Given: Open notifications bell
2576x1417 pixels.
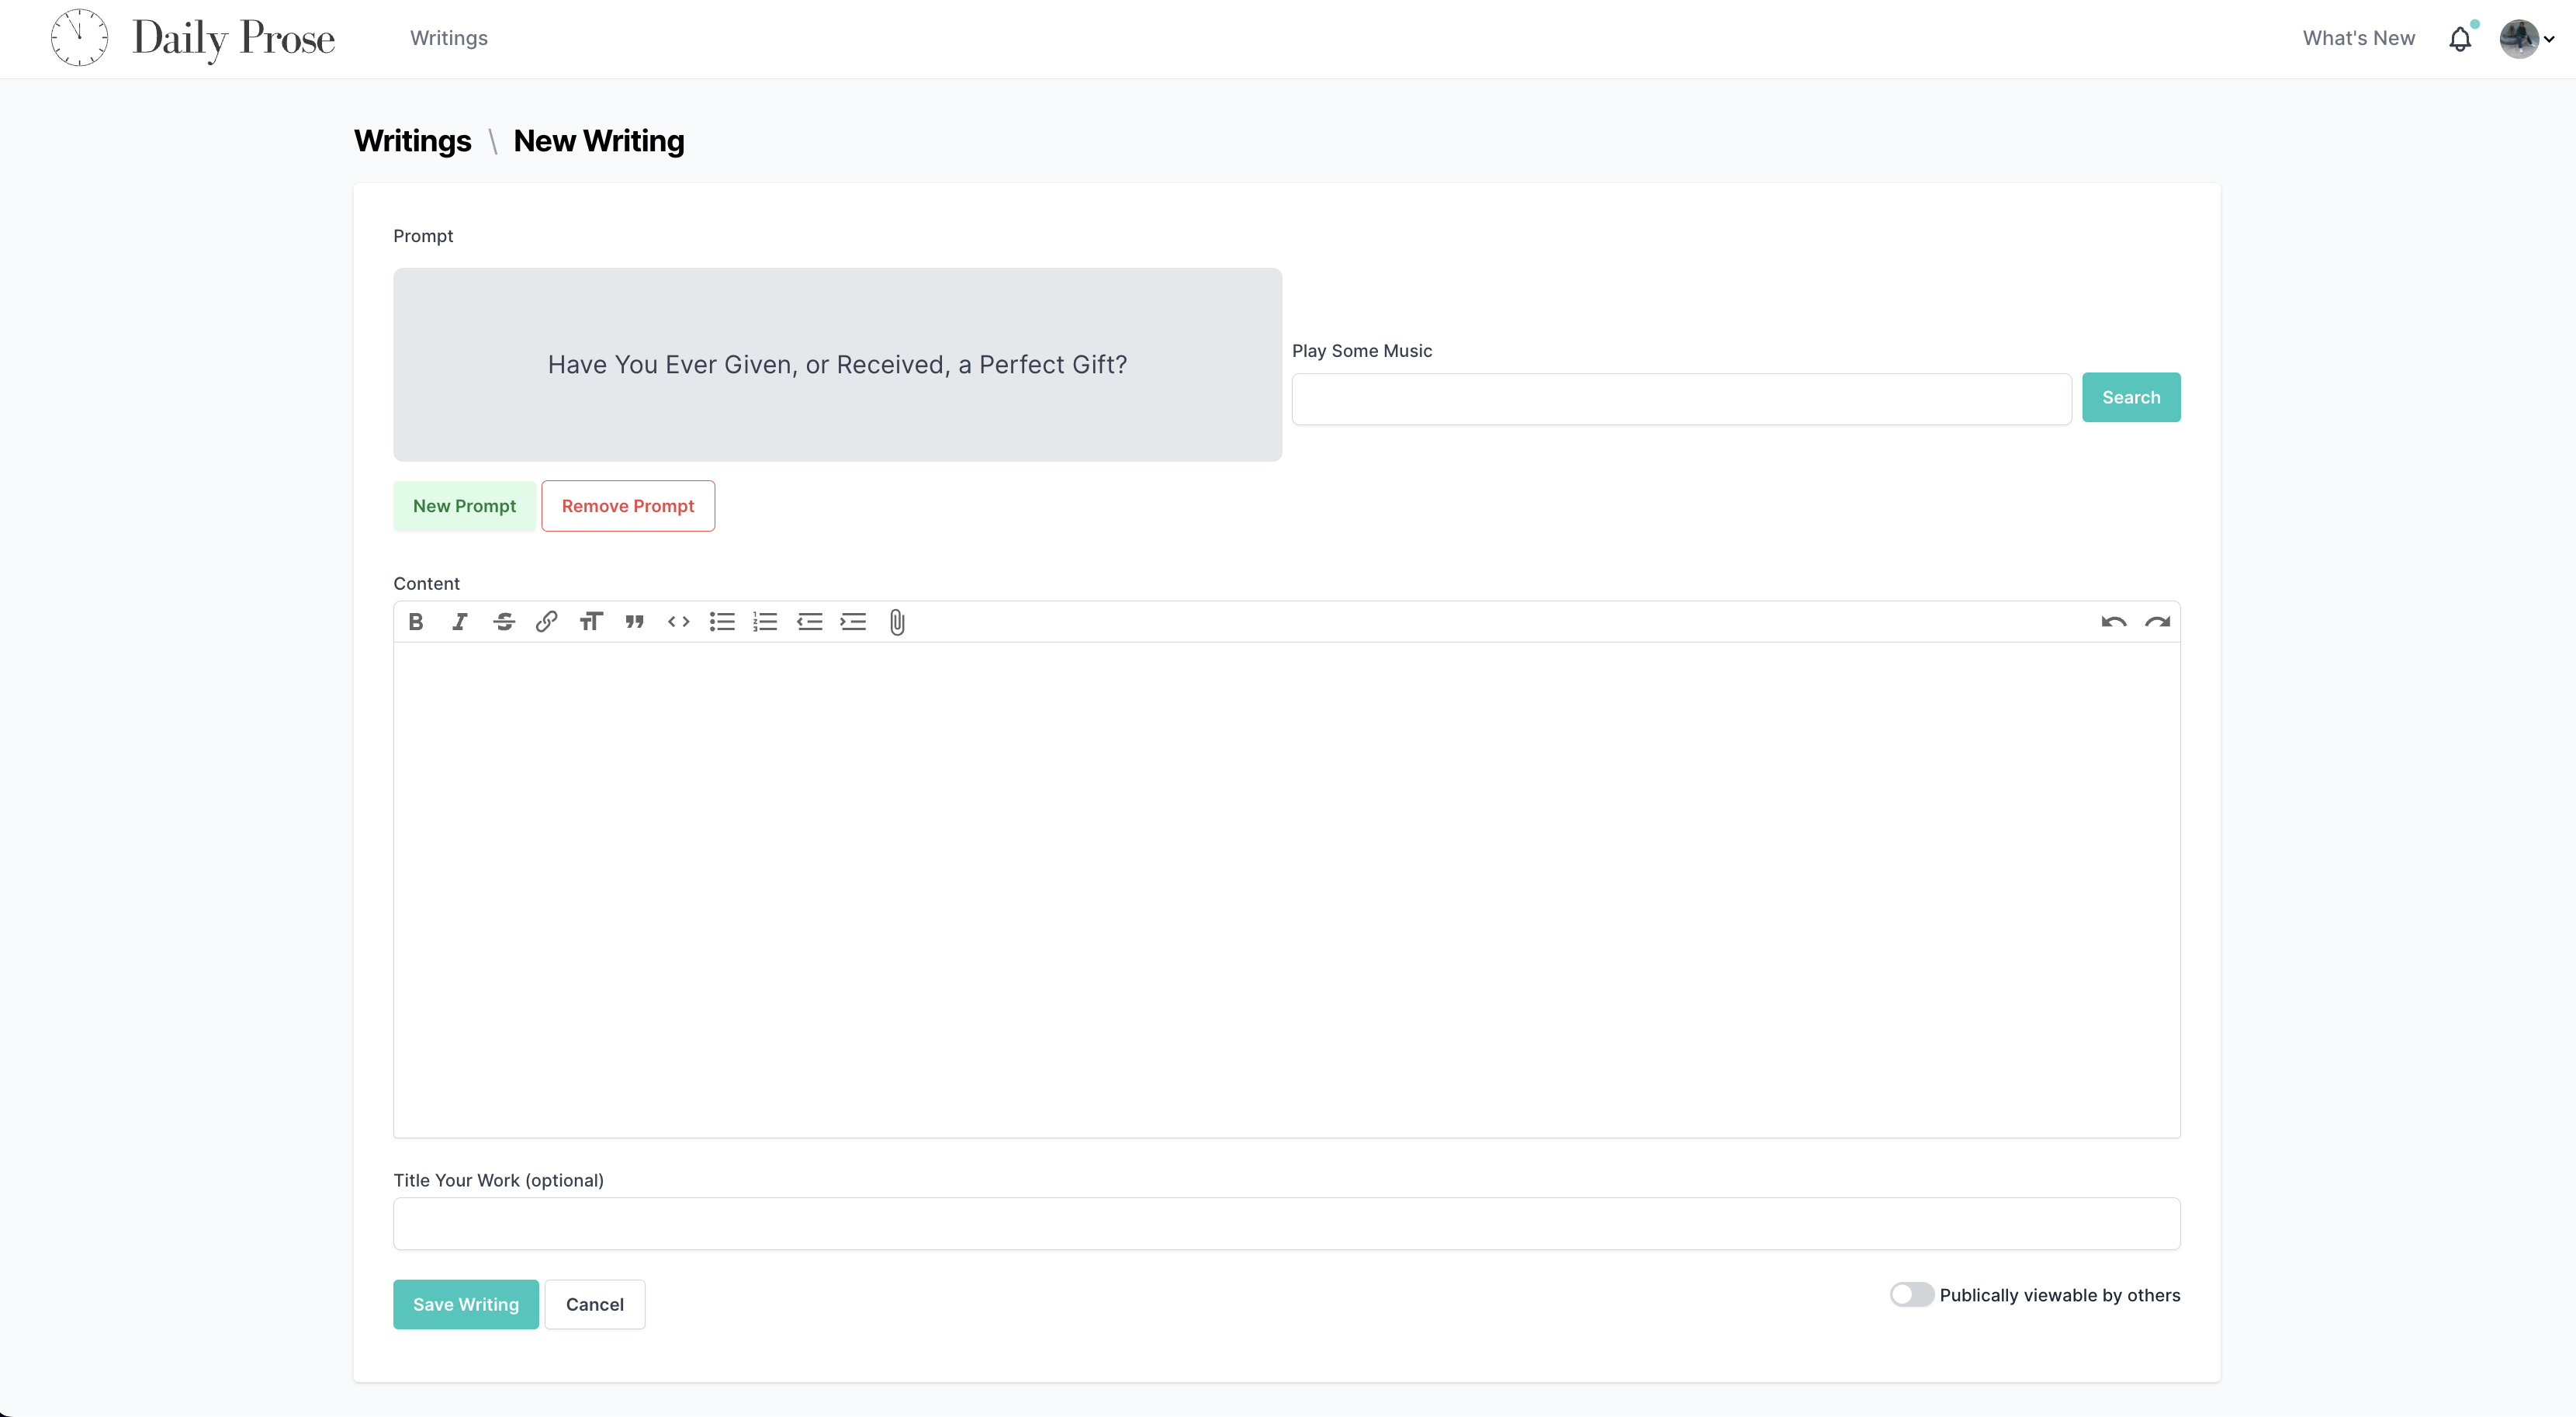Looking at the screenshot, I should pos(2460,38).
